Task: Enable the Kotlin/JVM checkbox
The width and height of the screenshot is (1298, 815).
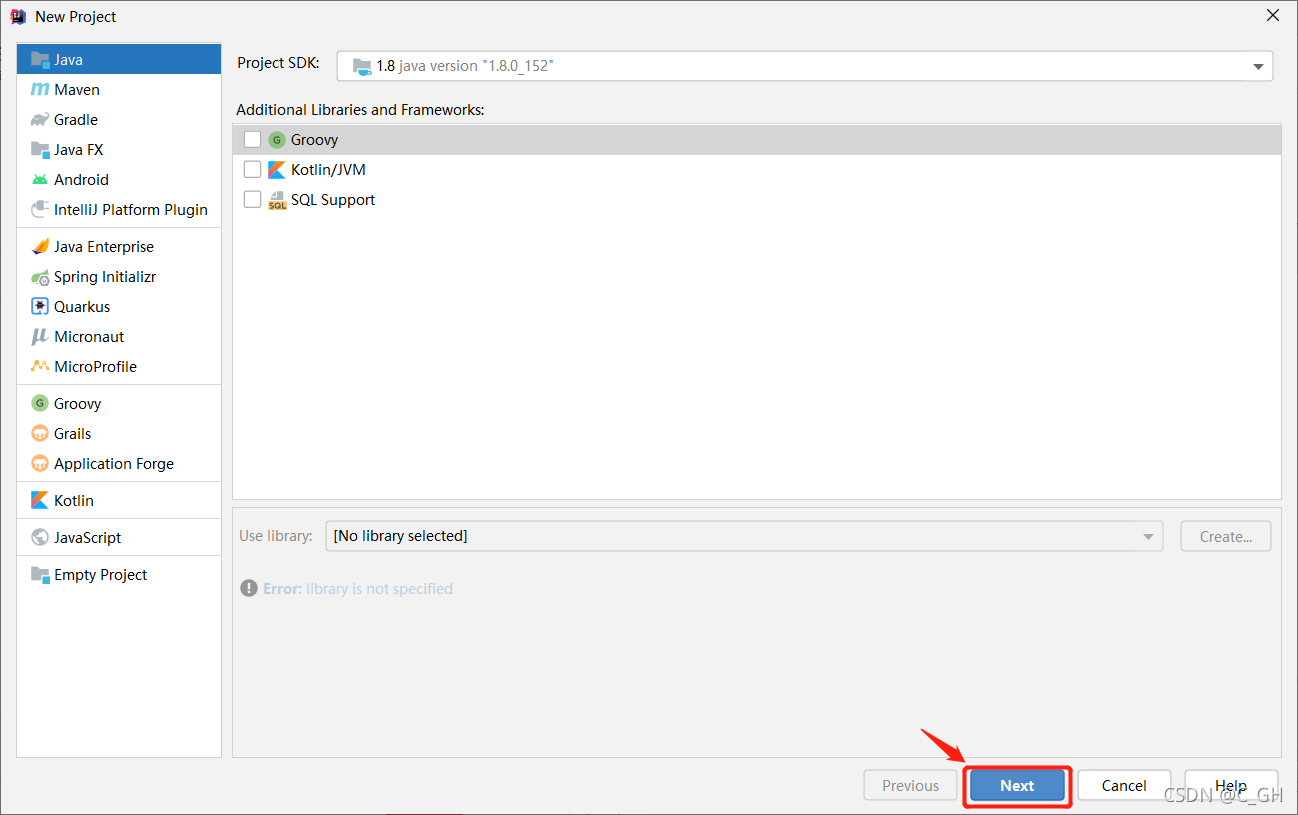Action: pos(253,169)
